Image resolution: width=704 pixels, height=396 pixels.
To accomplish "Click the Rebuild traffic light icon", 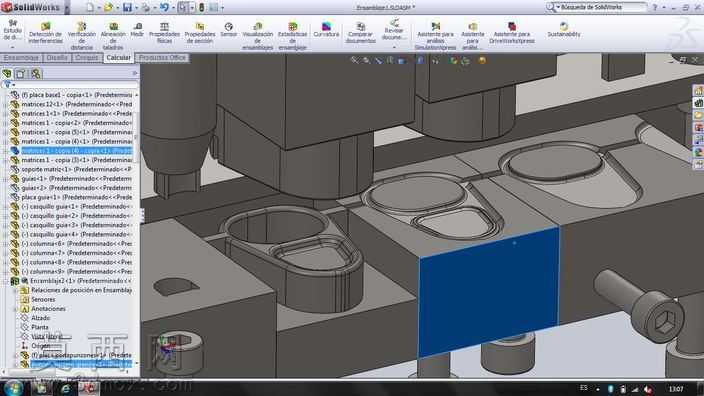I will [x=202, y=7].
